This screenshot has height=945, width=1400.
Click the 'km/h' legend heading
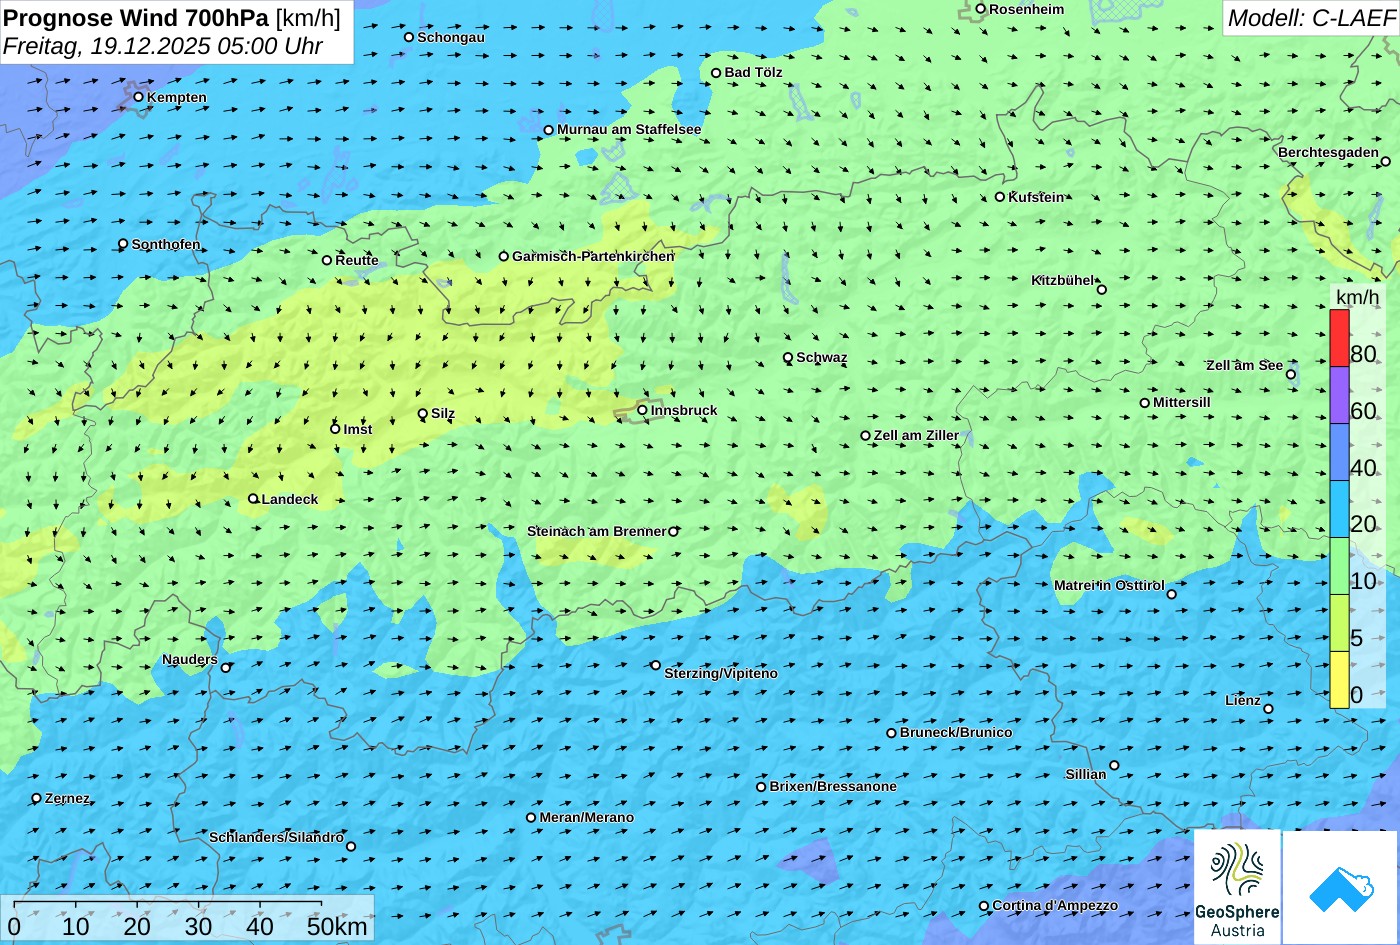click(x=1357, y=297)
